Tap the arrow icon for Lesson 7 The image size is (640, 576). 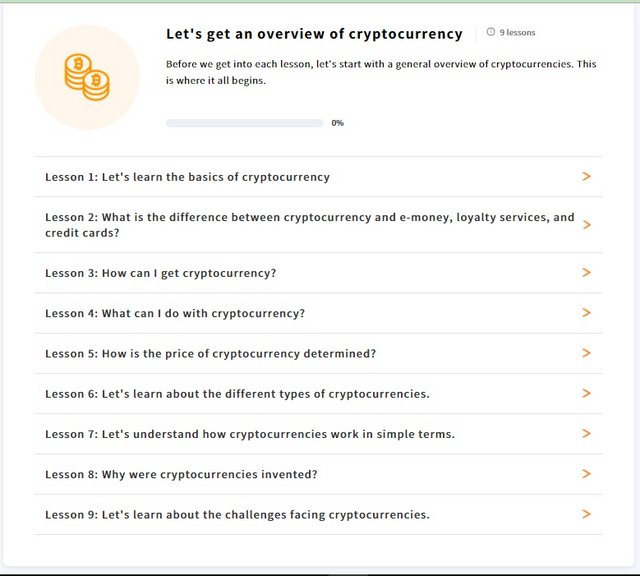pos(586,434)
